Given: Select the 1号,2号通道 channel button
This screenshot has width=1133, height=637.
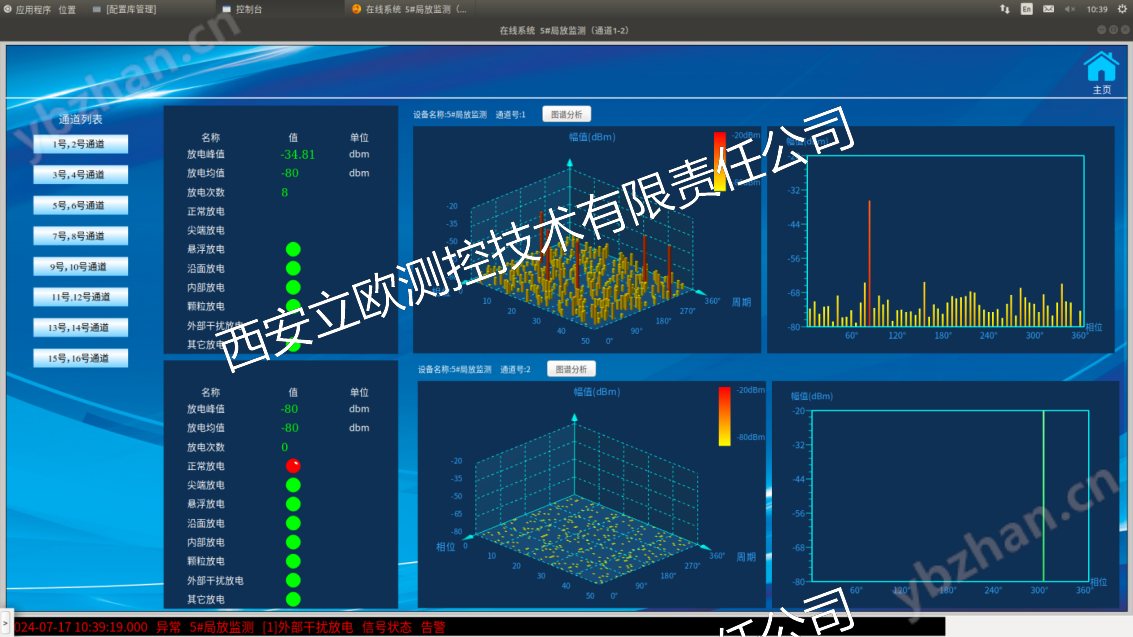Looking at the screenshot, I should [81, 144].
